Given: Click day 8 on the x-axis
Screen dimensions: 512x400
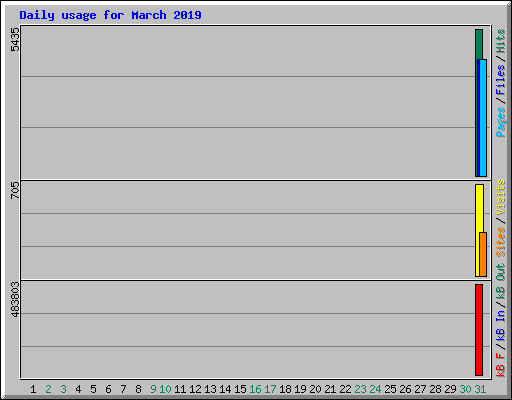Looking at the screenshot, I should pos(138,389).
